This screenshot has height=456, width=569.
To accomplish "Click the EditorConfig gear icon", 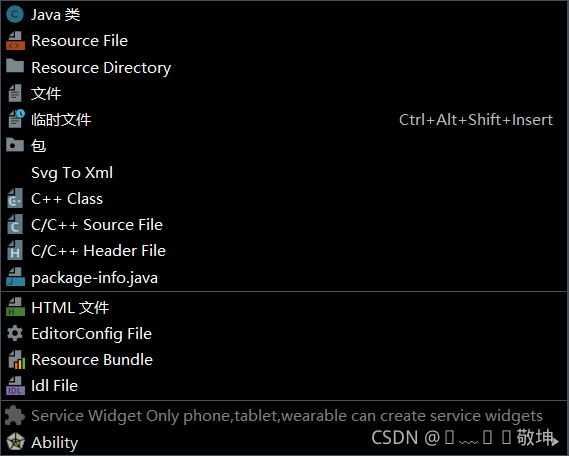I will (x=15, y=333).
